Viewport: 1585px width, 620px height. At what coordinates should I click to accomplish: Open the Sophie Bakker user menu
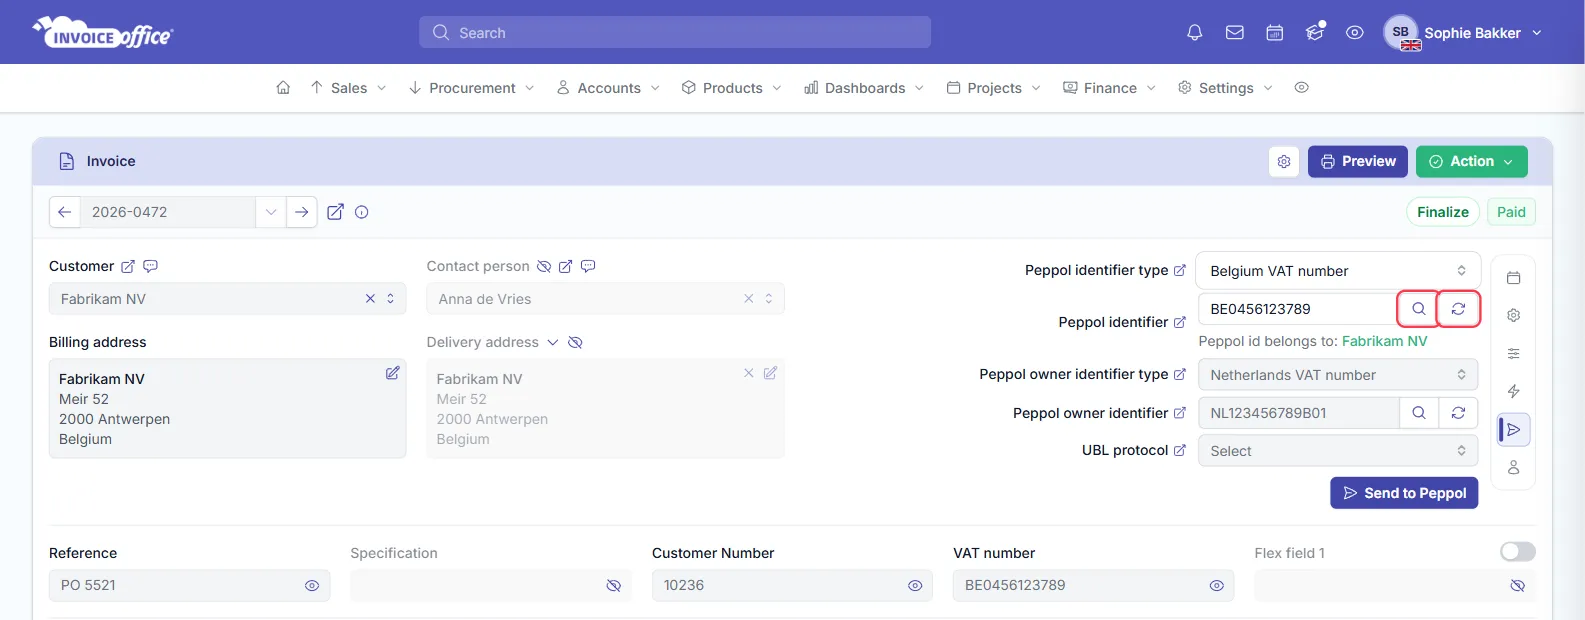(1463, 33)
